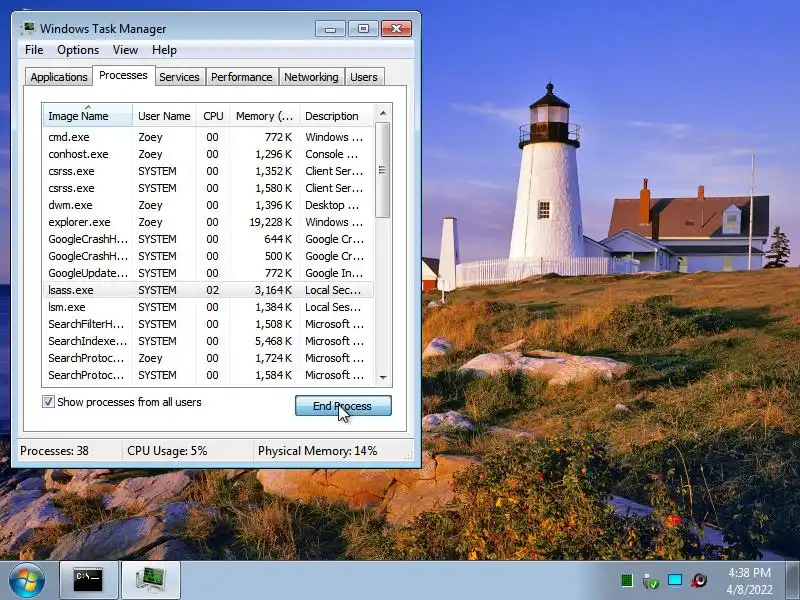Select the cmd.exe process row
This screenshot has width=800, height=600.
coord(208,137)
